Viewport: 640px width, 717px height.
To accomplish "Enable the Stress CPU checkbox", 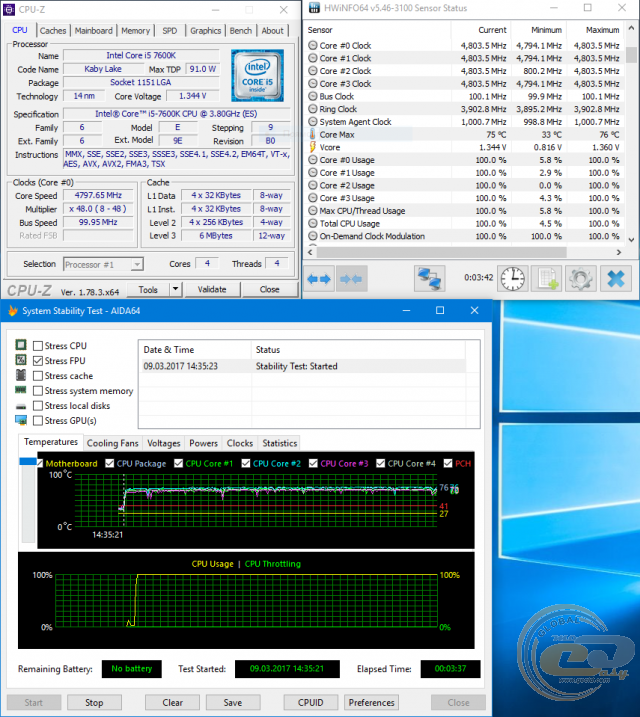I will (x=38, y=346).
